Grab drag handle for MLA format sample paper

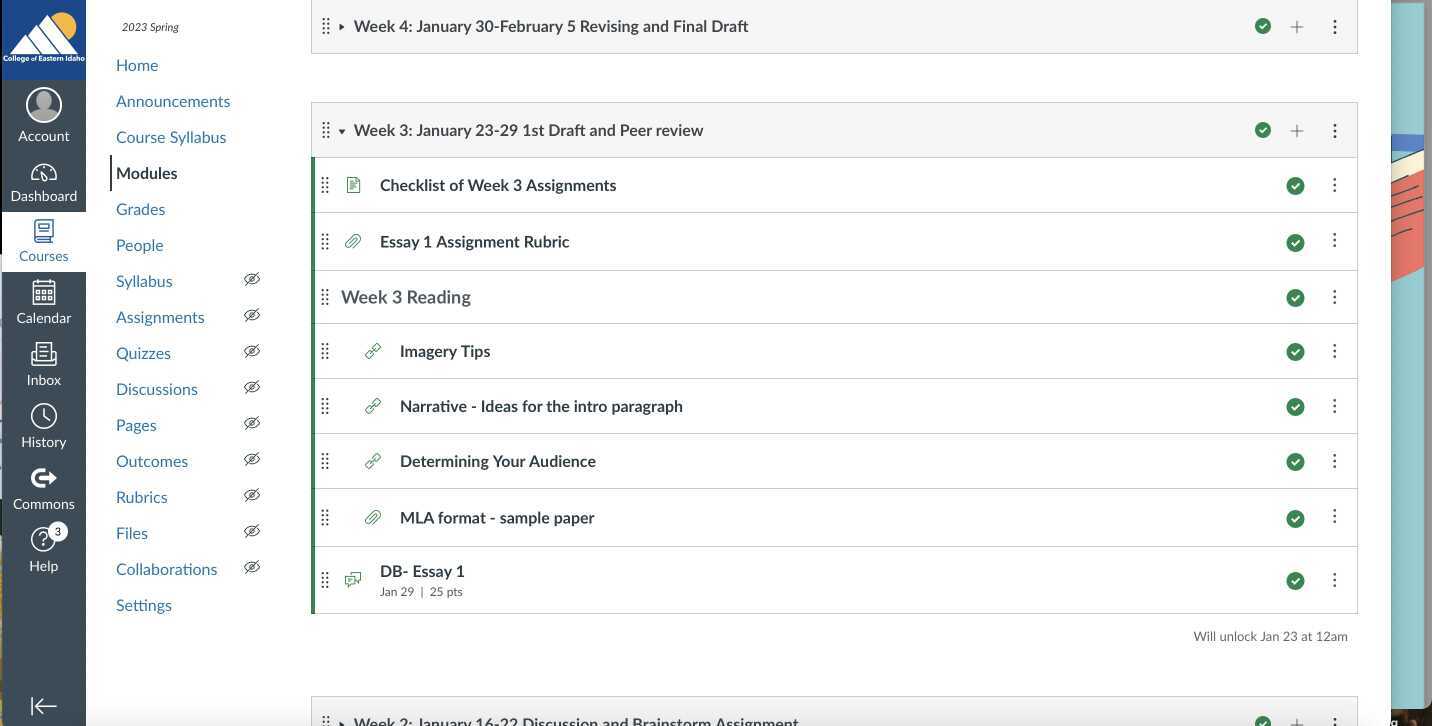pyautogui.click(x=325, y=518)
